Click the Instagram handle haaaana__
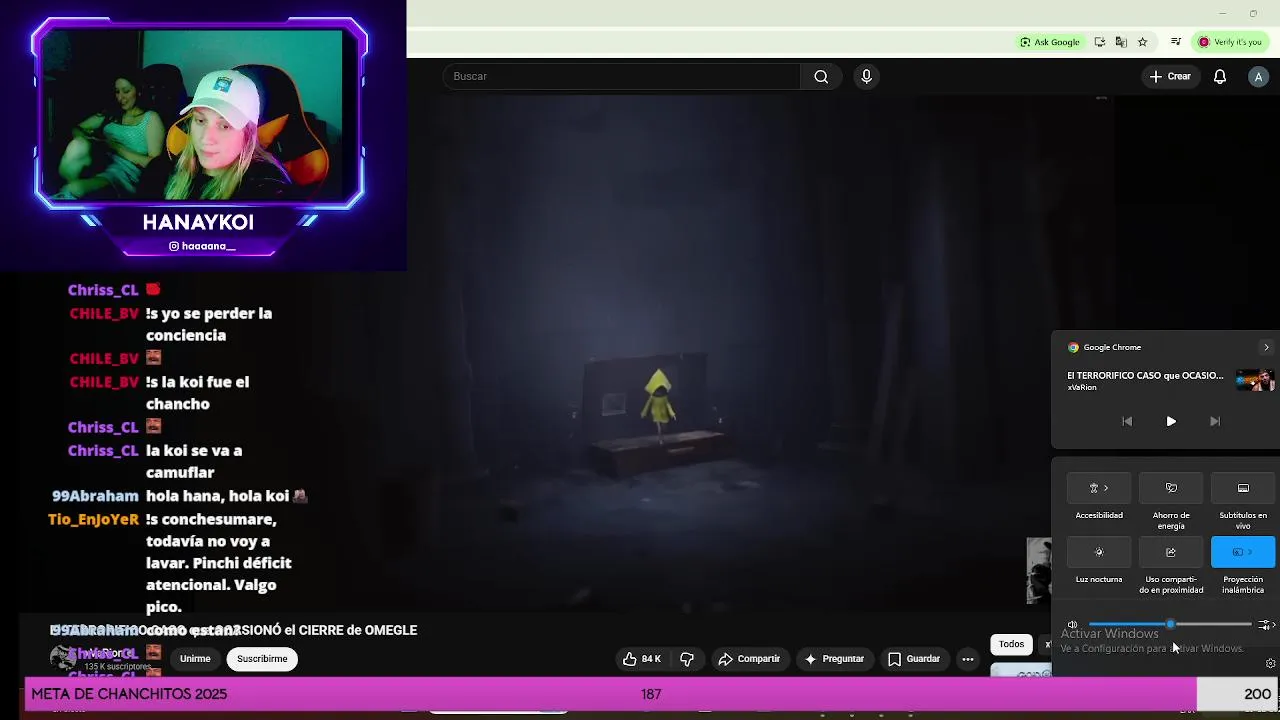This screenshot has height=720, width=1280. (201, 246)
